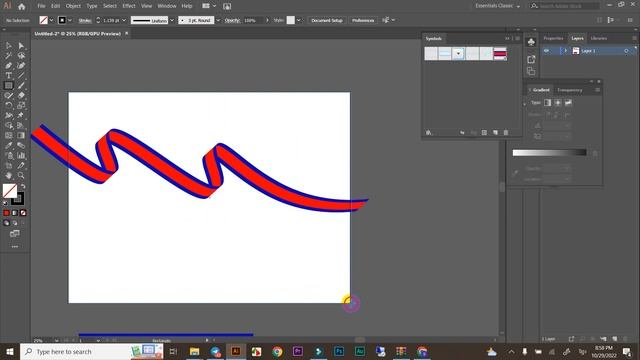The width and height of the screenshot is (640, 360).
Task: Choose Linear gradient type
Action: pyautogui.click(x=547, y=103)
